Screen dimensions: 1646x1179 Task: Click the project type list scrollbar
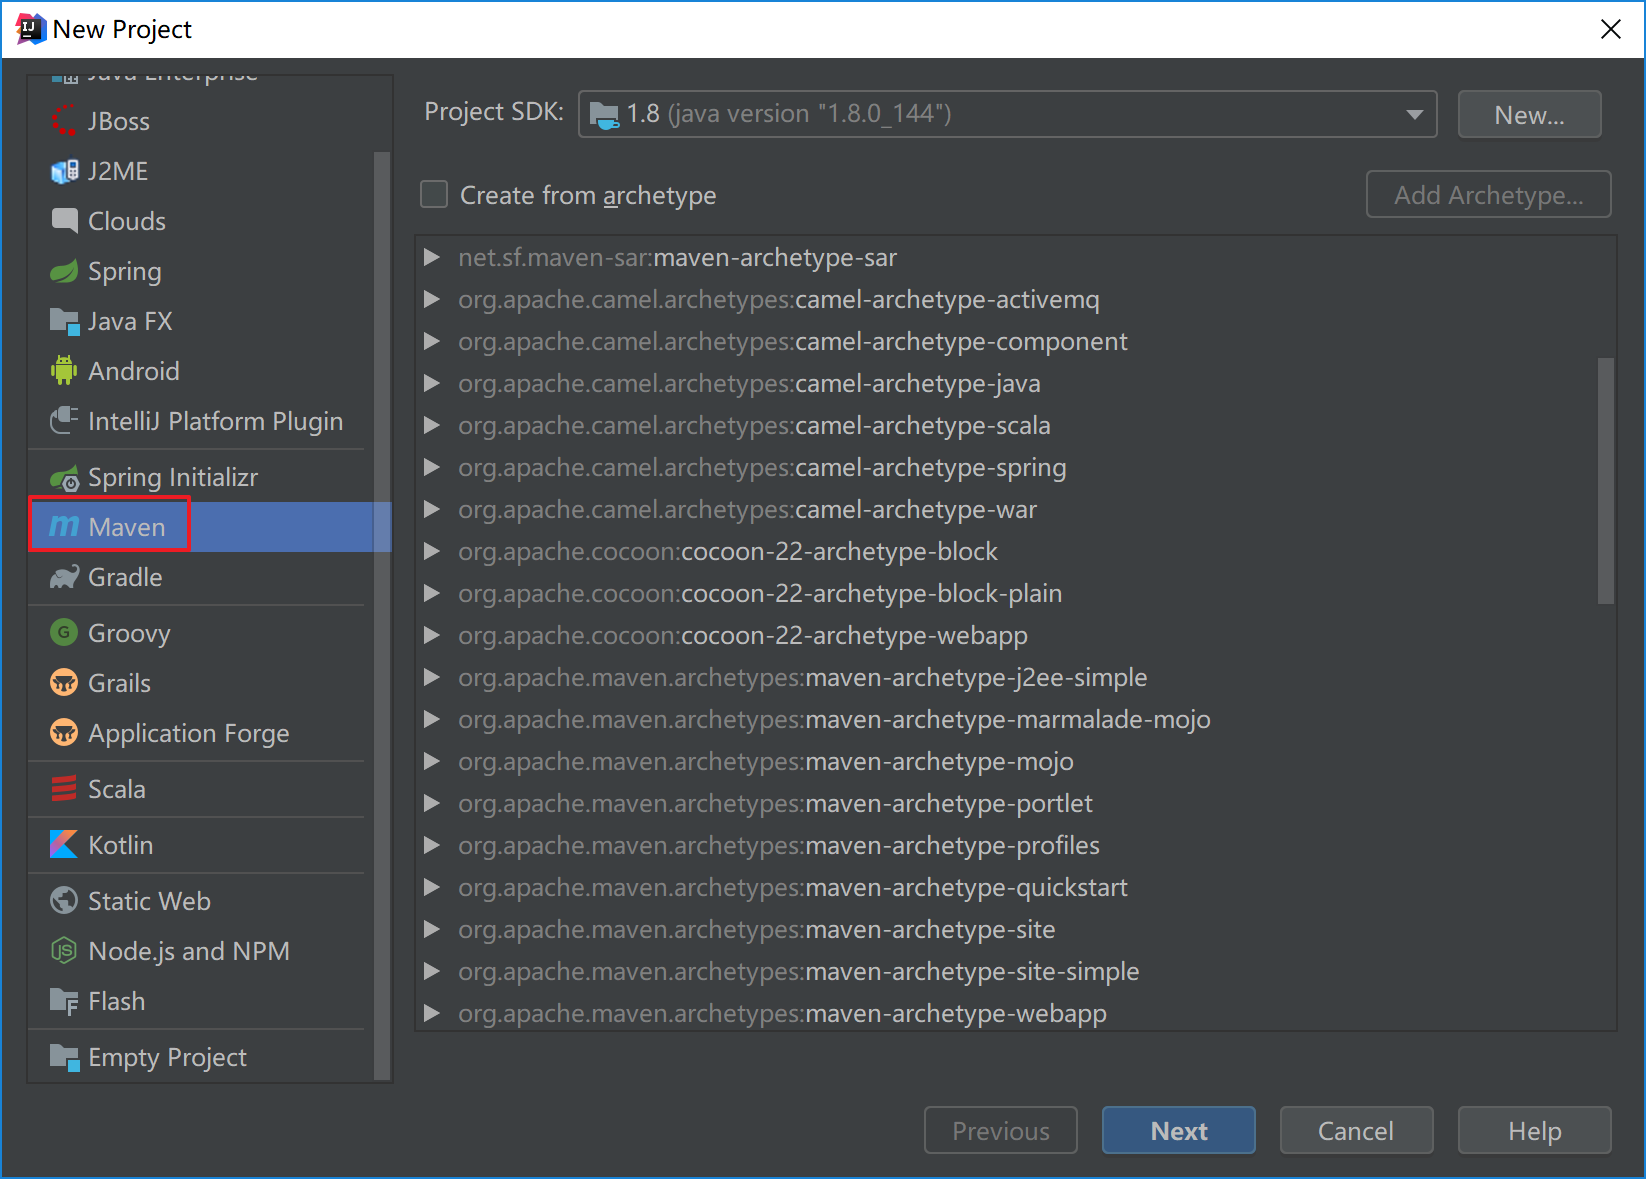pyautogui.click(x=381, y=615)
